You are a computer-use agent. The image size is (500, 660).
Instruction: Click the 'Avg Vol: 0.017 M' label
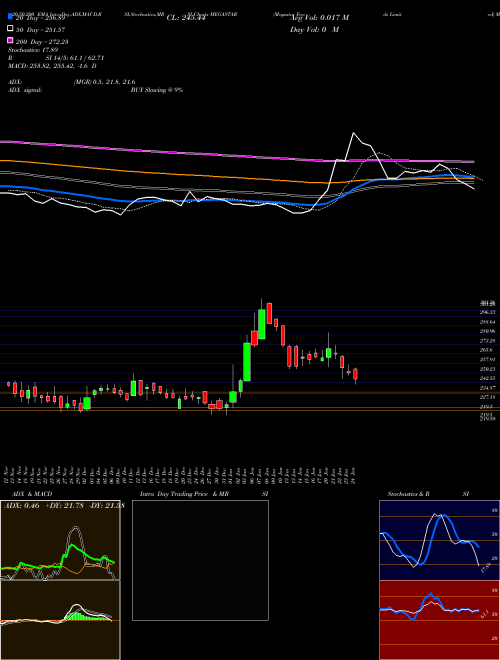click(x=319, y=18)
